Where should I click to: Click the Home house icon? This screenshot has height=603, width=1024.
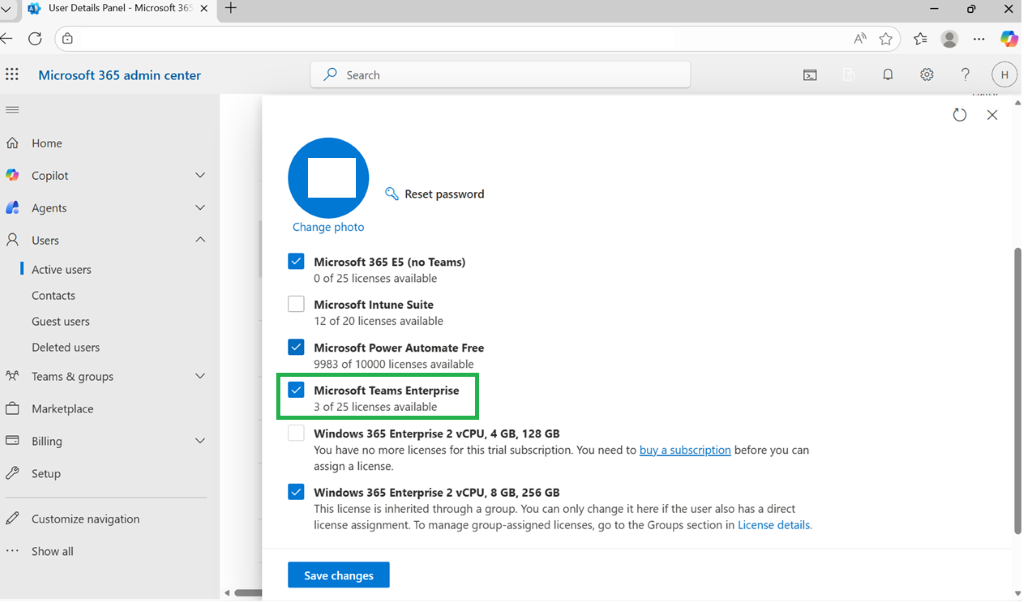click(x=12, y=142)
